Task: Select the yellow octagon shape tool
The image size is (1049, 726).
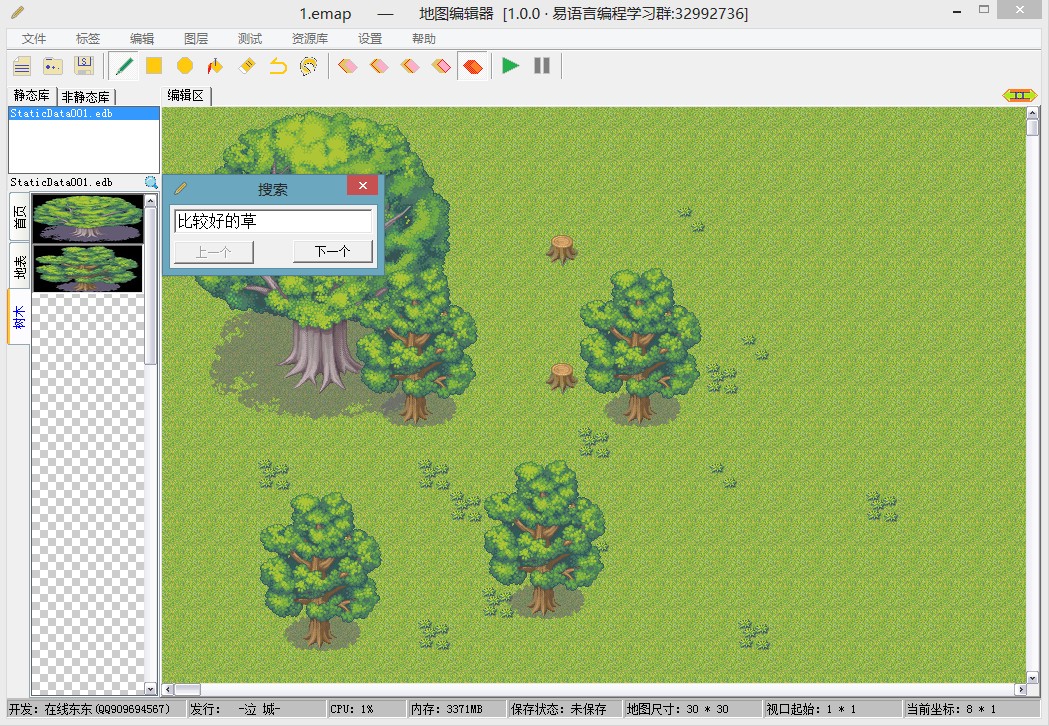Action: tap(185, 66)
